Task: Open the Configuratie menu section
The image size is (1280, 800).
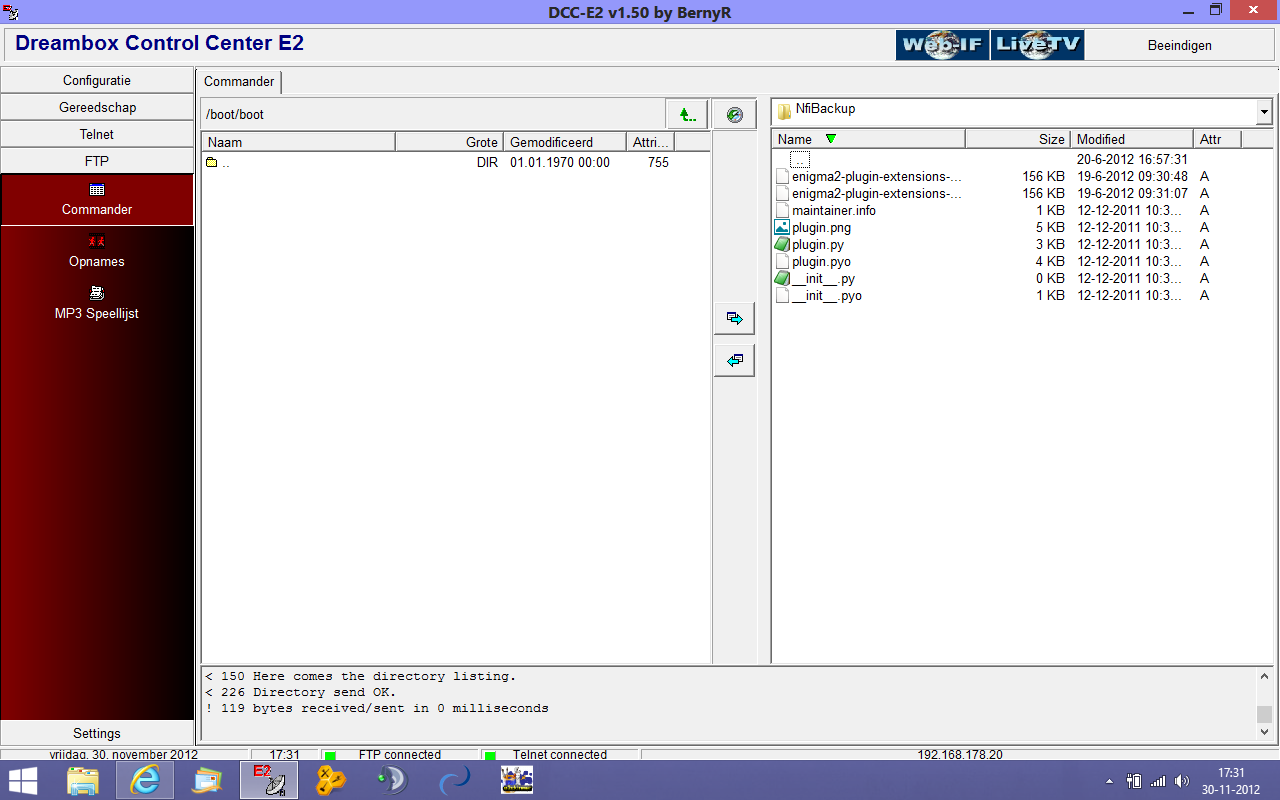Action: [97, 80]
